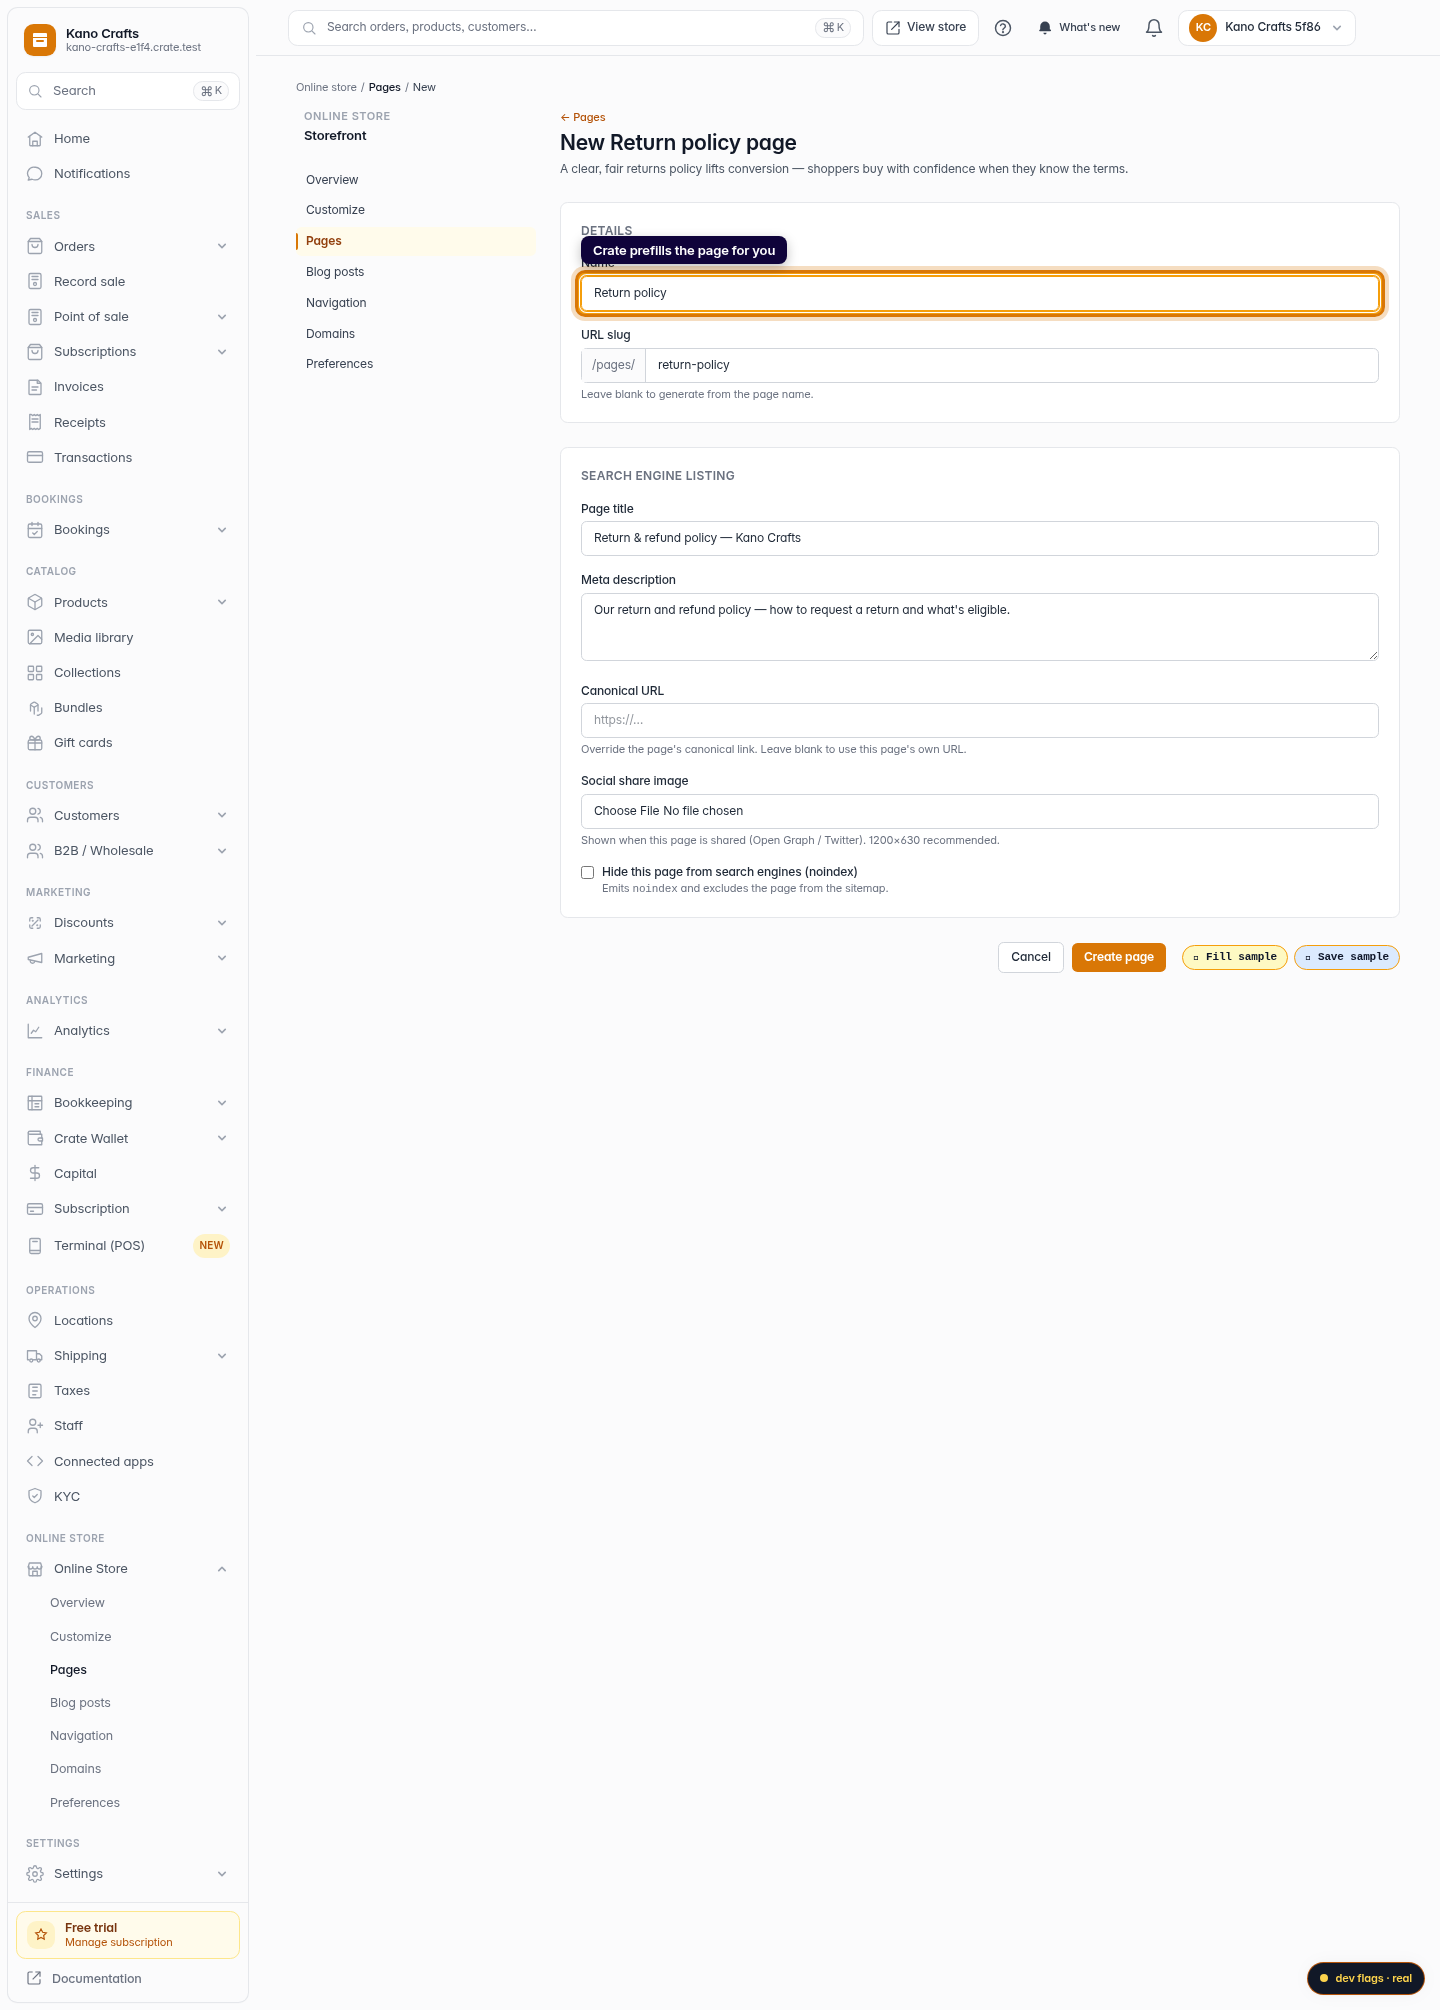Click the Name input field

point(980,293)
